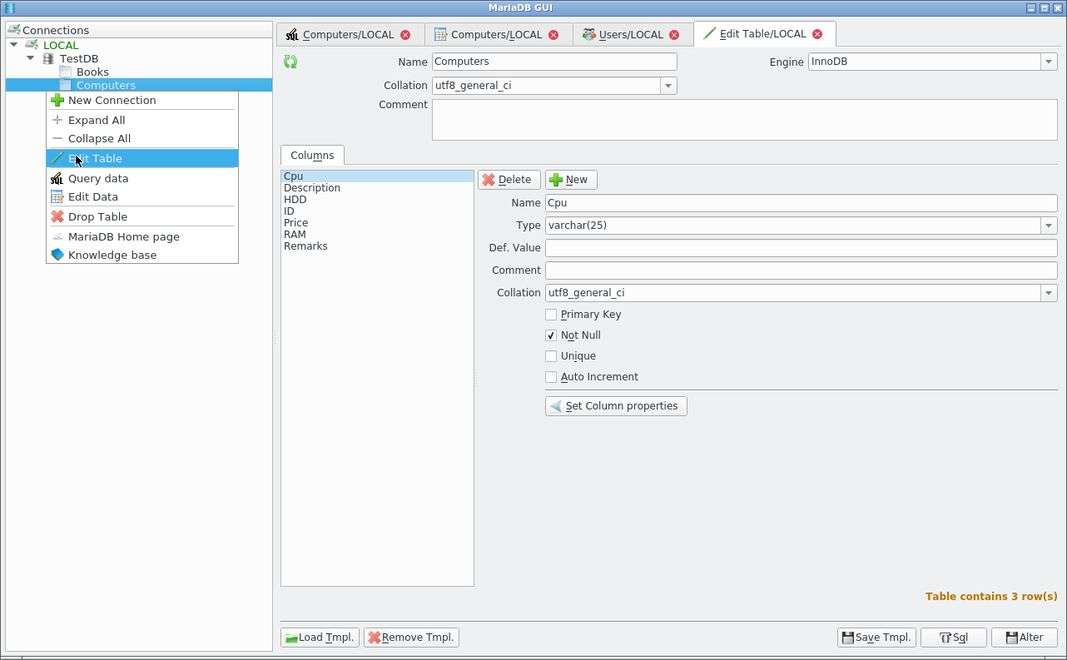Enable the Primary Key checkbox
The height and width of the screenshot is (660, 1067).
[x=551, y=315]
